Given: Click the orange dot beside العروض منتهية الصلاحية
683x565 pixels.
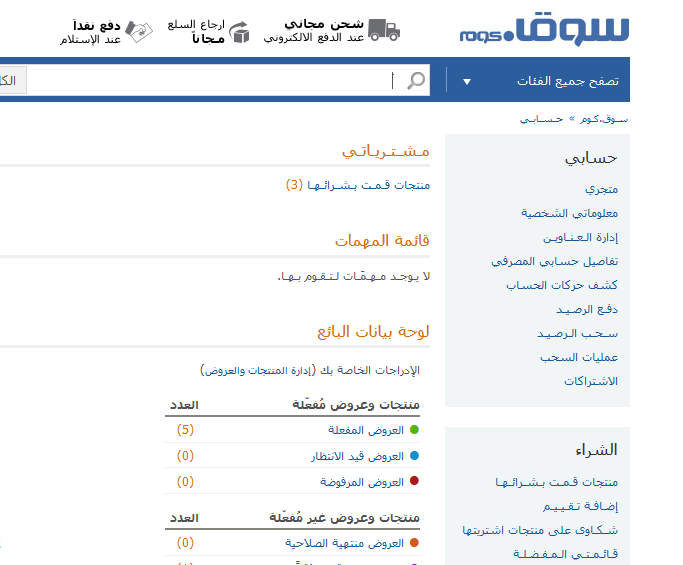Looking at the screenshot, I should pos(414,543).
